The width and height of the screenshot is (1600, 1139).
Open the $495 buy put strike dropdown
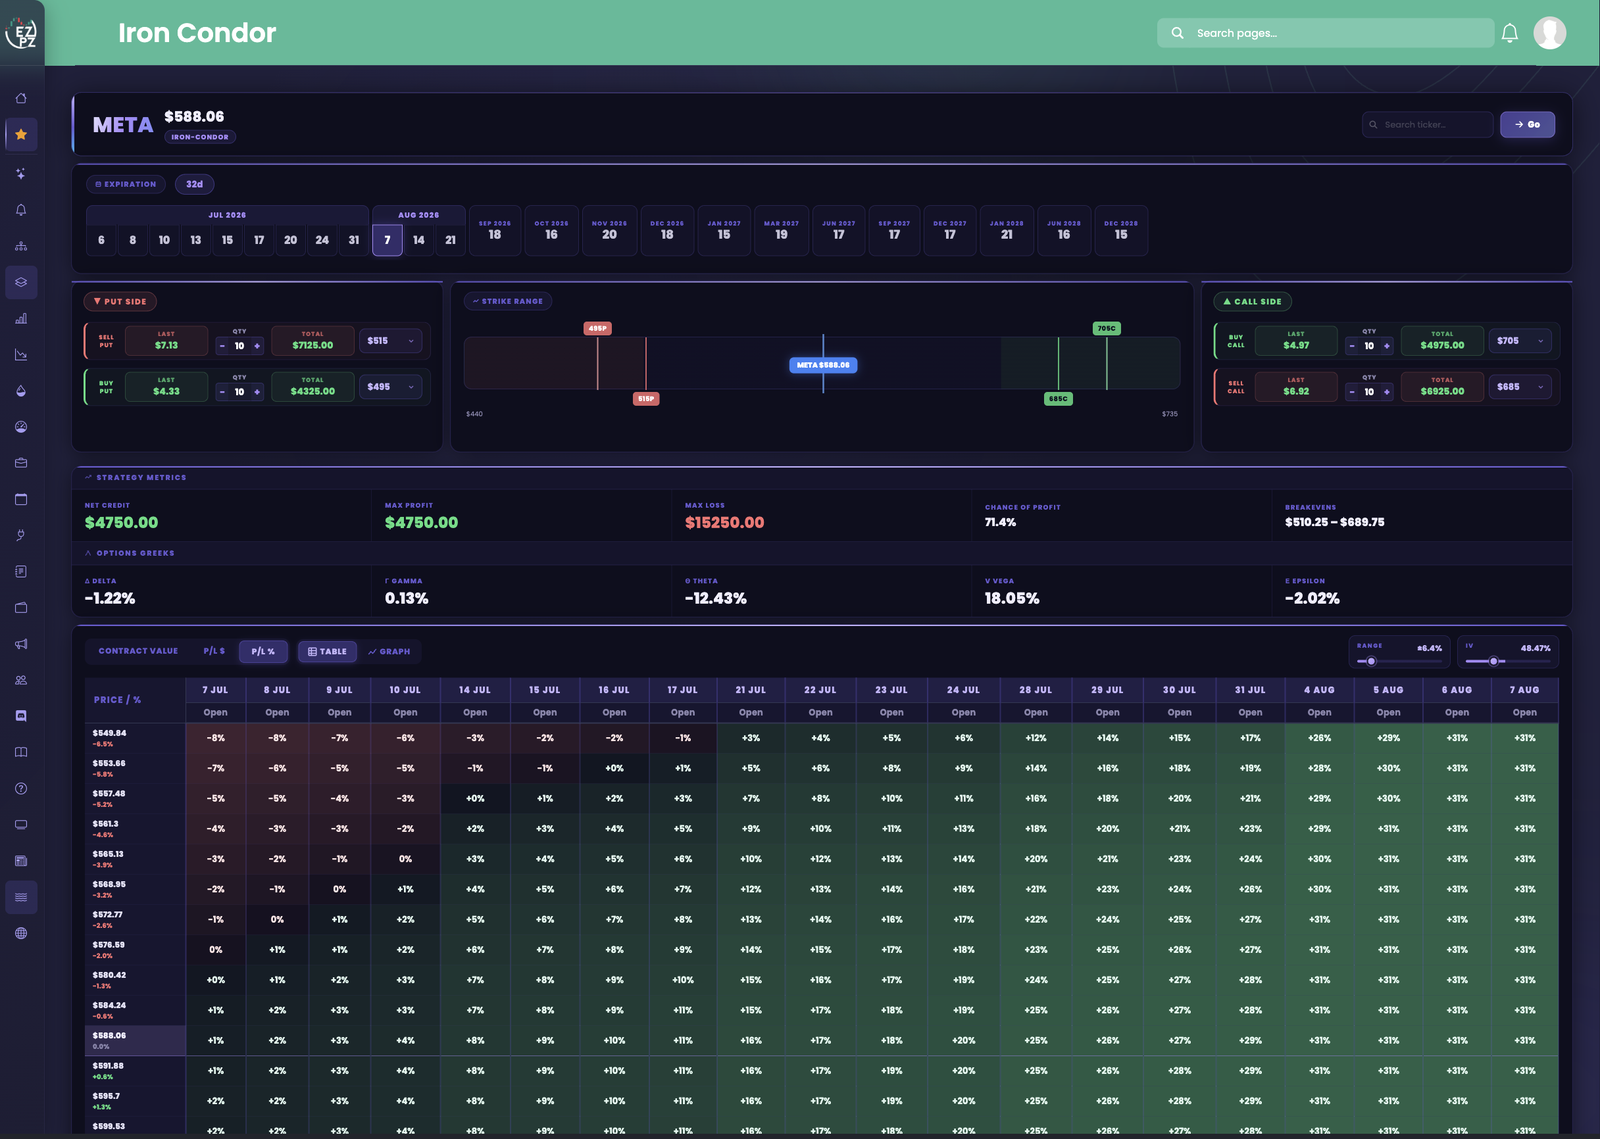click(391, 387)
